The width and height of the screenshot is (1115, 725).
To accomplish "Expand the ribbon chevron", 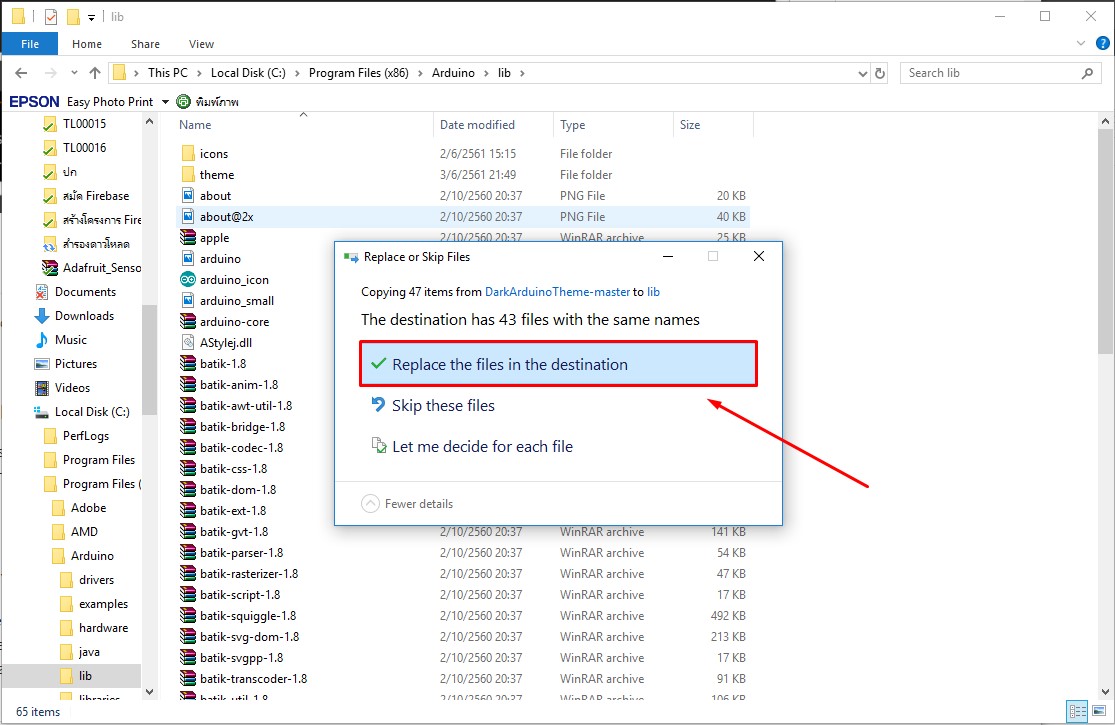I will 1080,44.
